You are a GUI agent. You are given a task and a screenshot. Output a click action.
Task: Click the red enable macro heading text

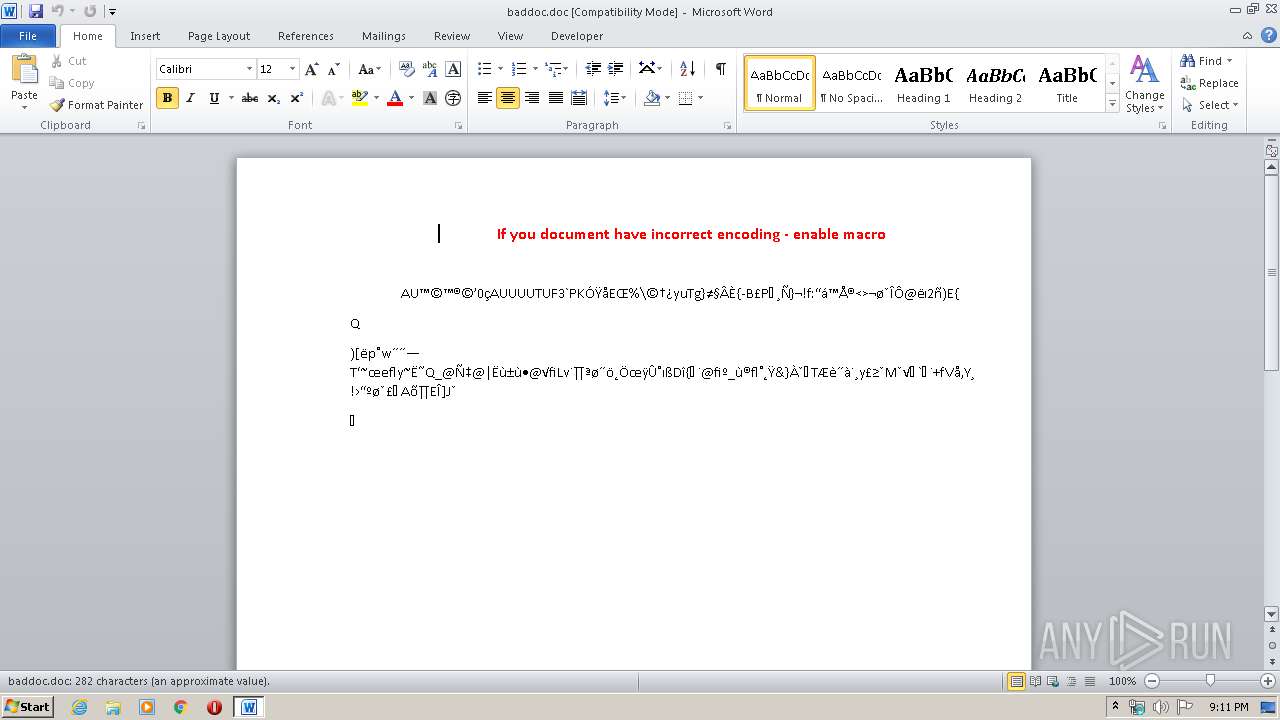(x=691, y=234)
